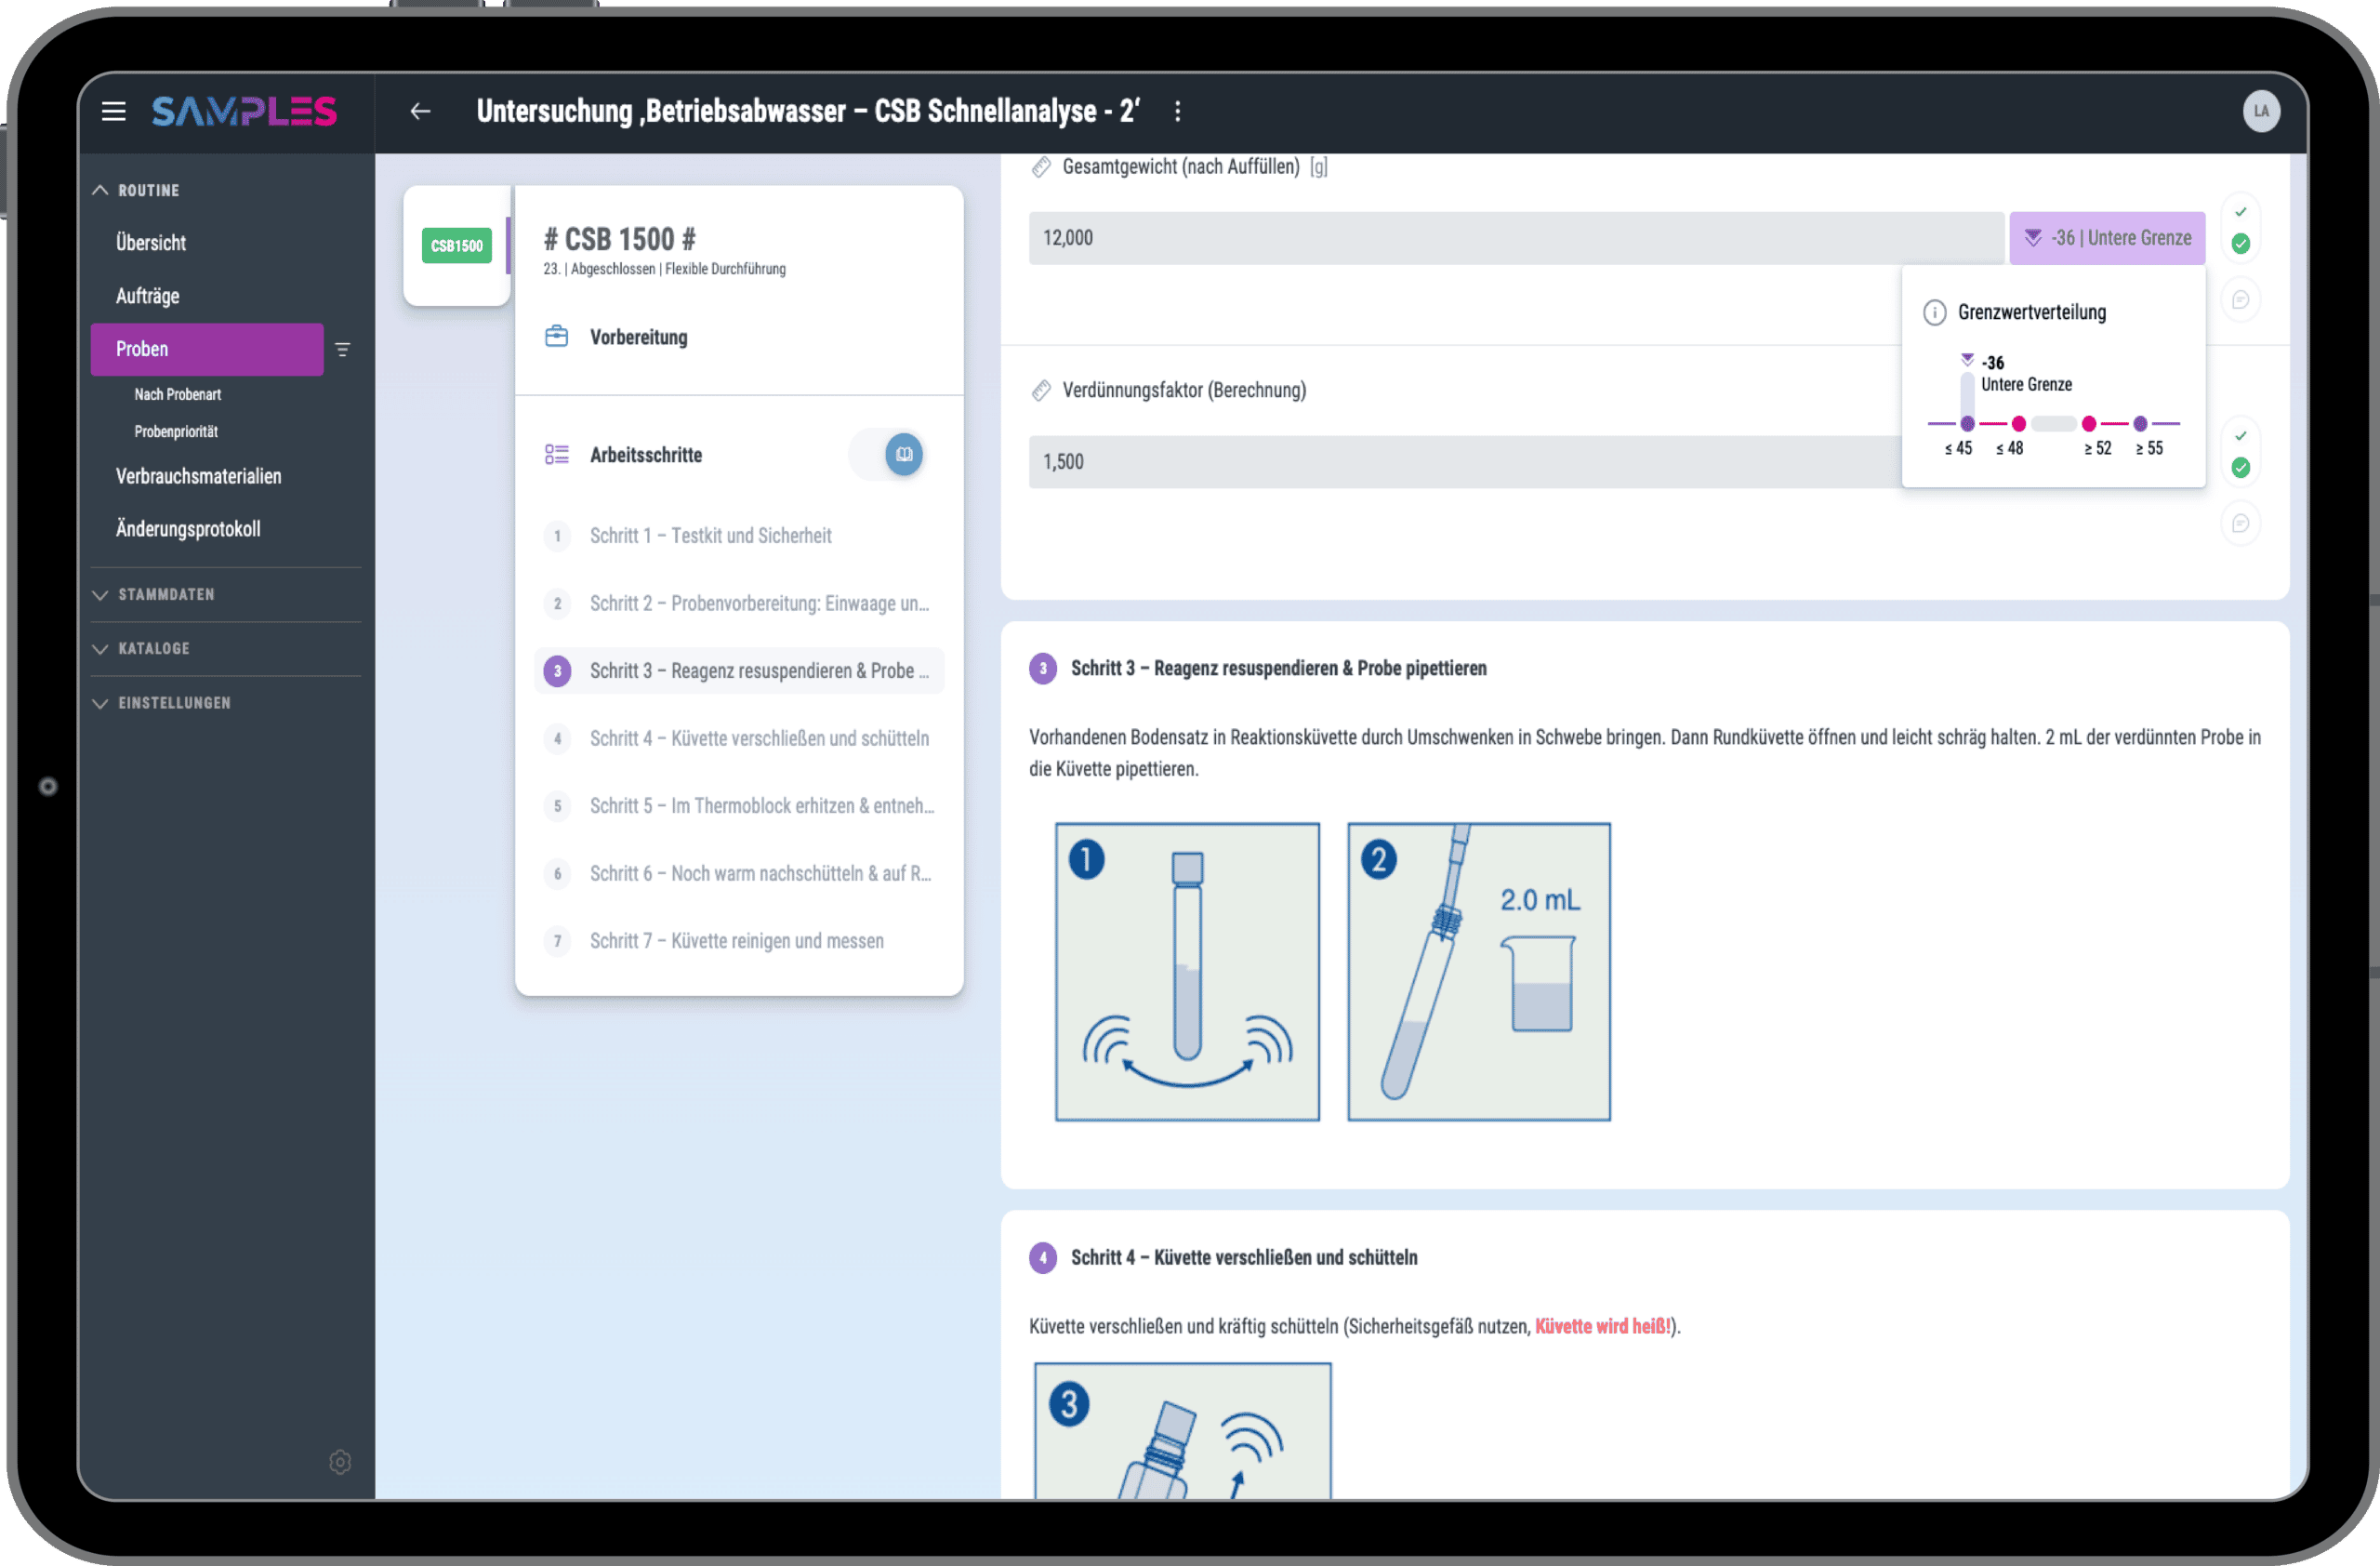Viewport: 2380px width, 1566px height.
Task: Jump to Schritt 1 – Testkit und Sicherheit
Action: [x=738, y=536]
